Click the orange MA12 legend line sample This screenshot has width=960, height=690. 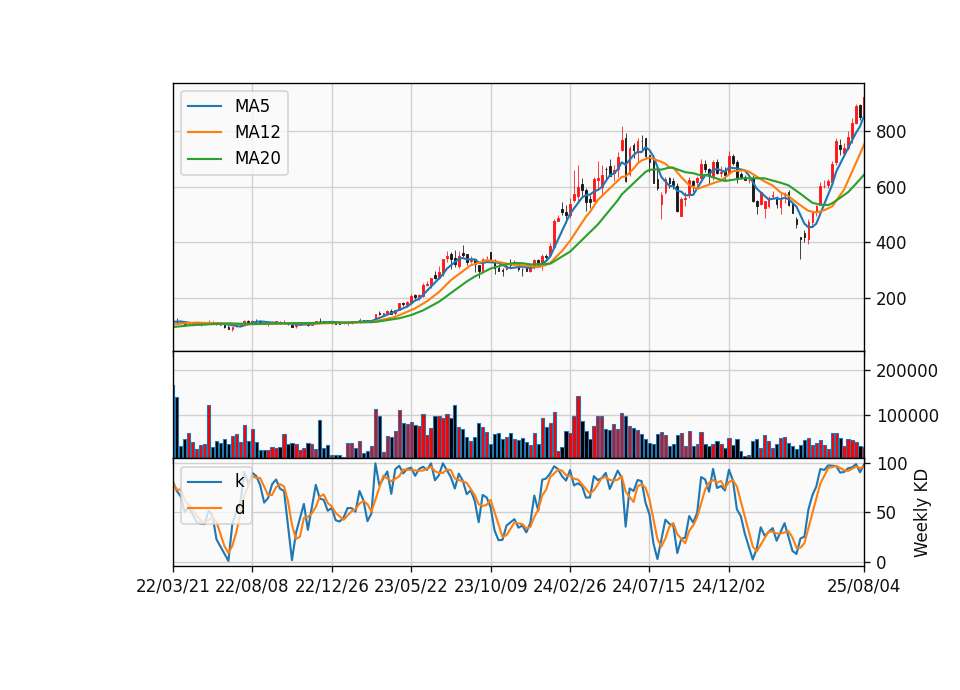(204, 132)
